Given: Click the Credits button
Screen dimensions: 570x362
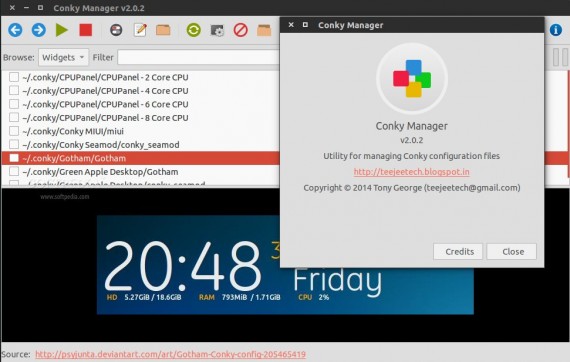Looking at the screenshot, I should point(458,252).
